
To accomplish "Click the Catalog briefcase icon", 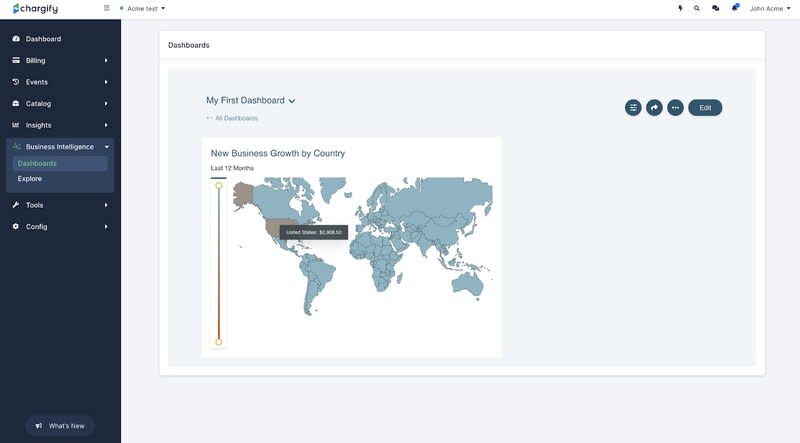I will point(16,103).
